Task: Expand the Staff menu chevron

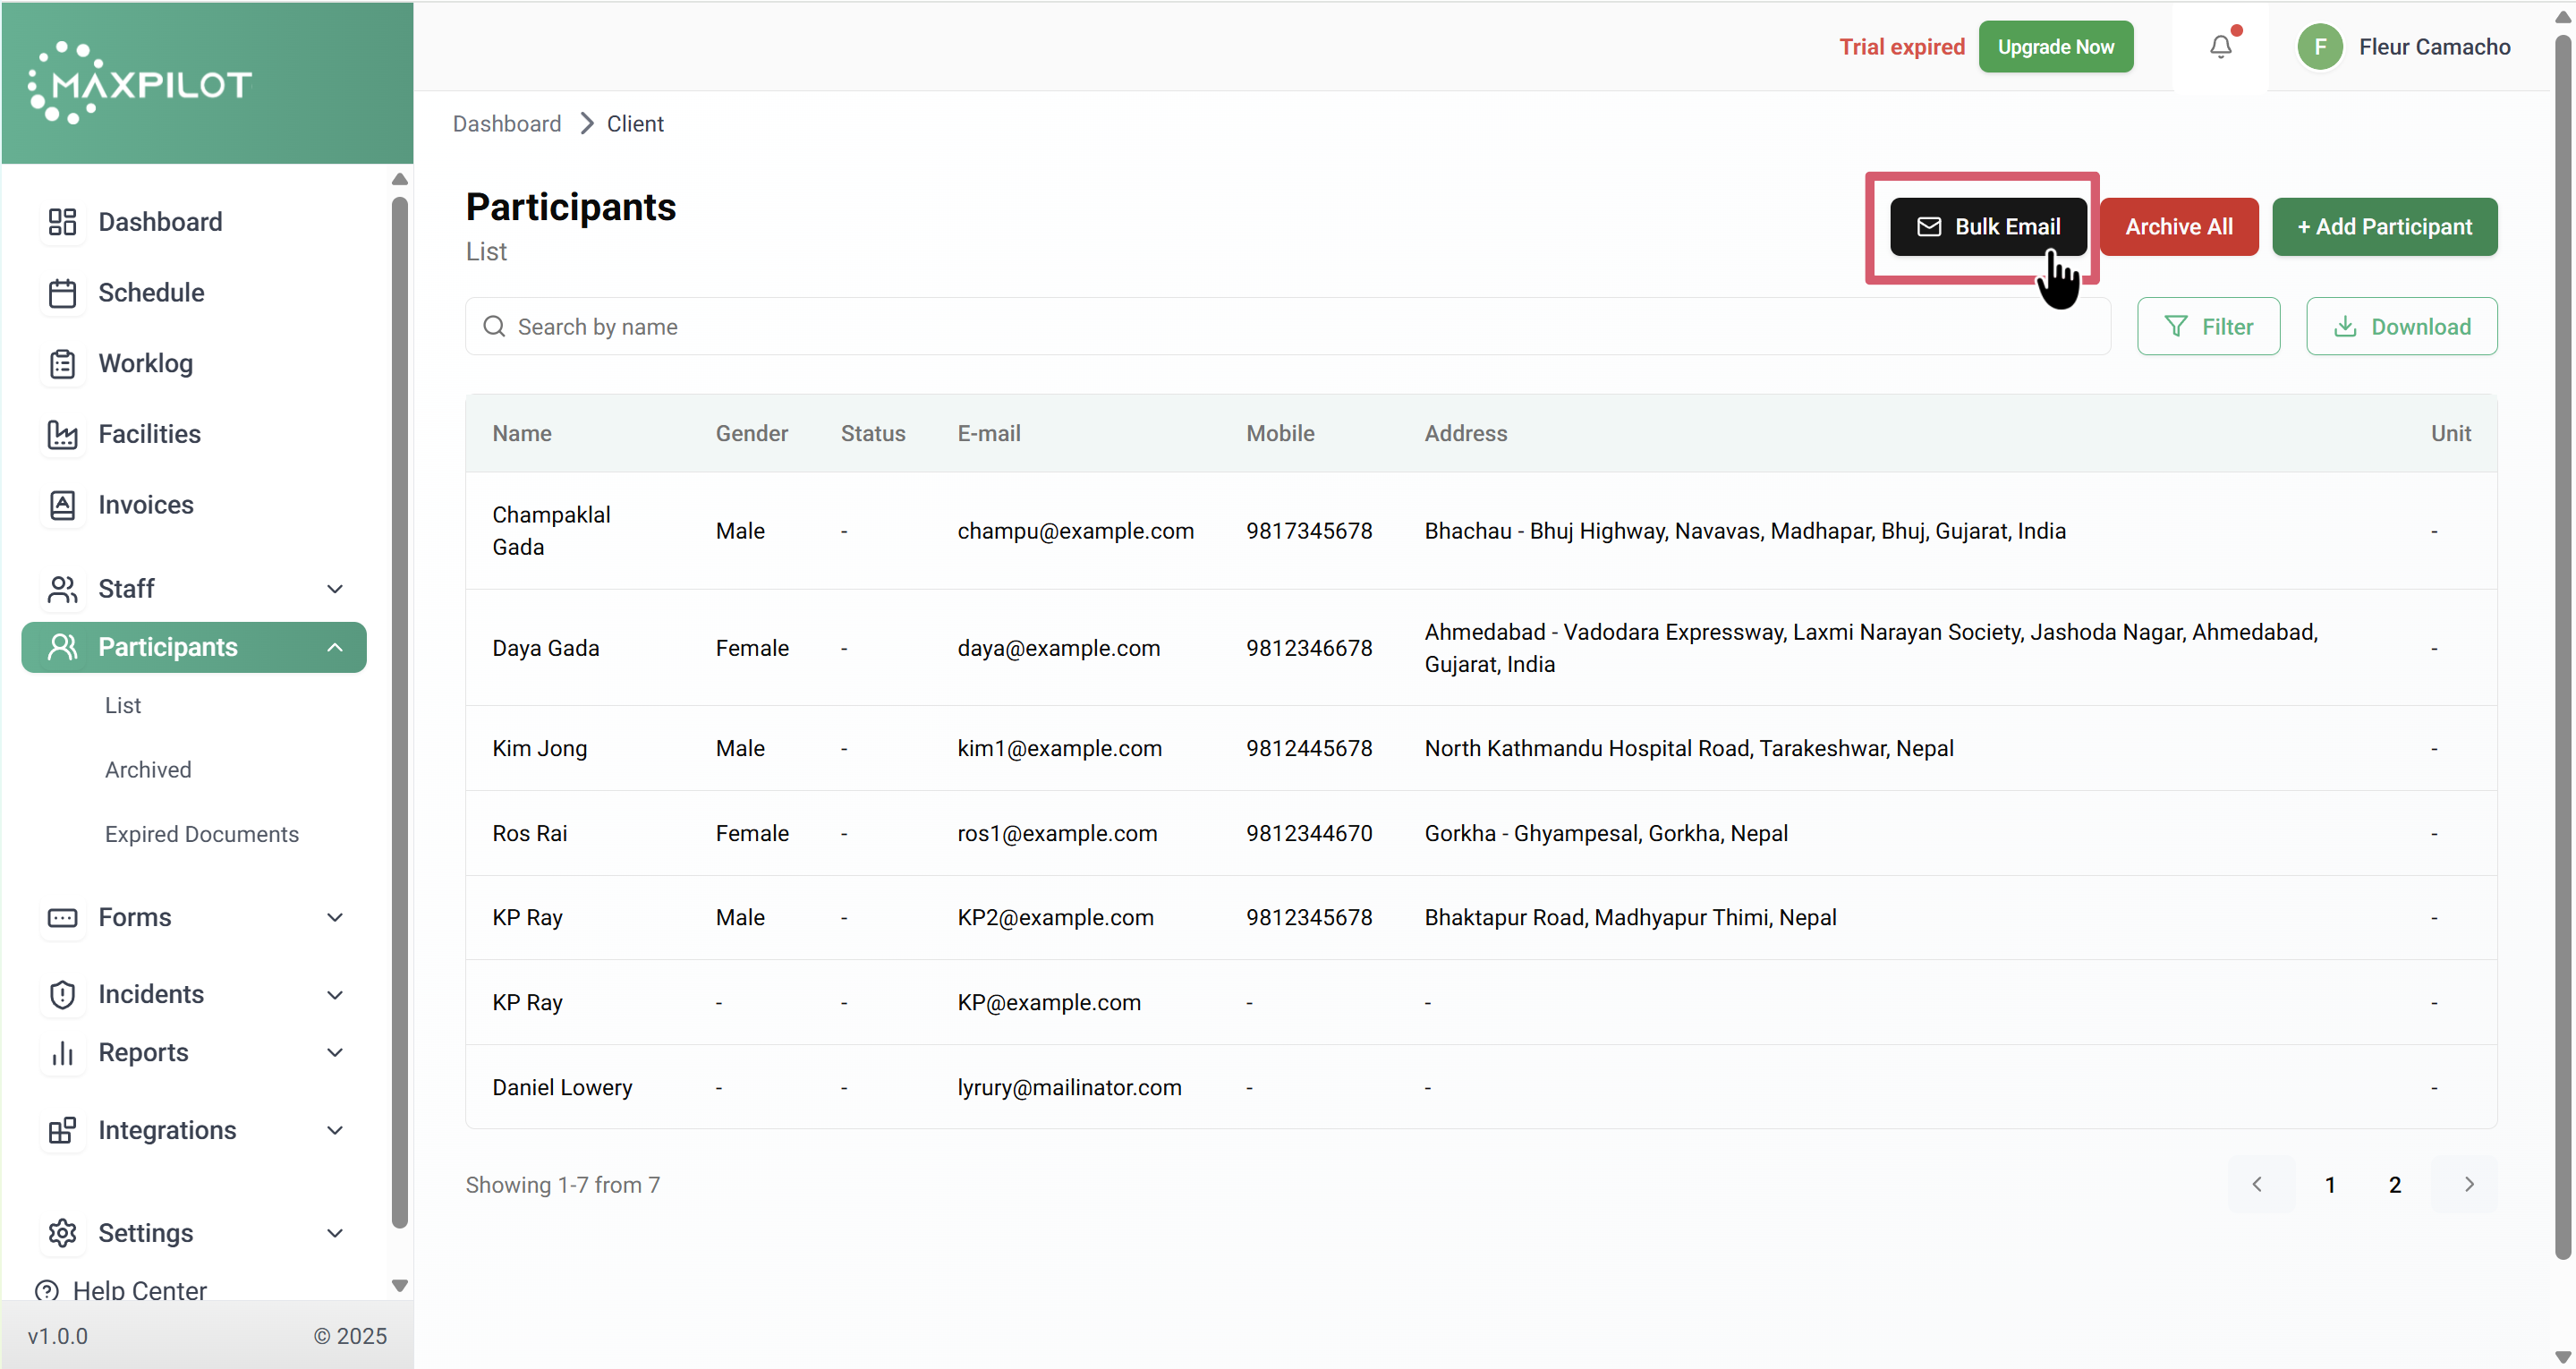Action: click(335, 589)
